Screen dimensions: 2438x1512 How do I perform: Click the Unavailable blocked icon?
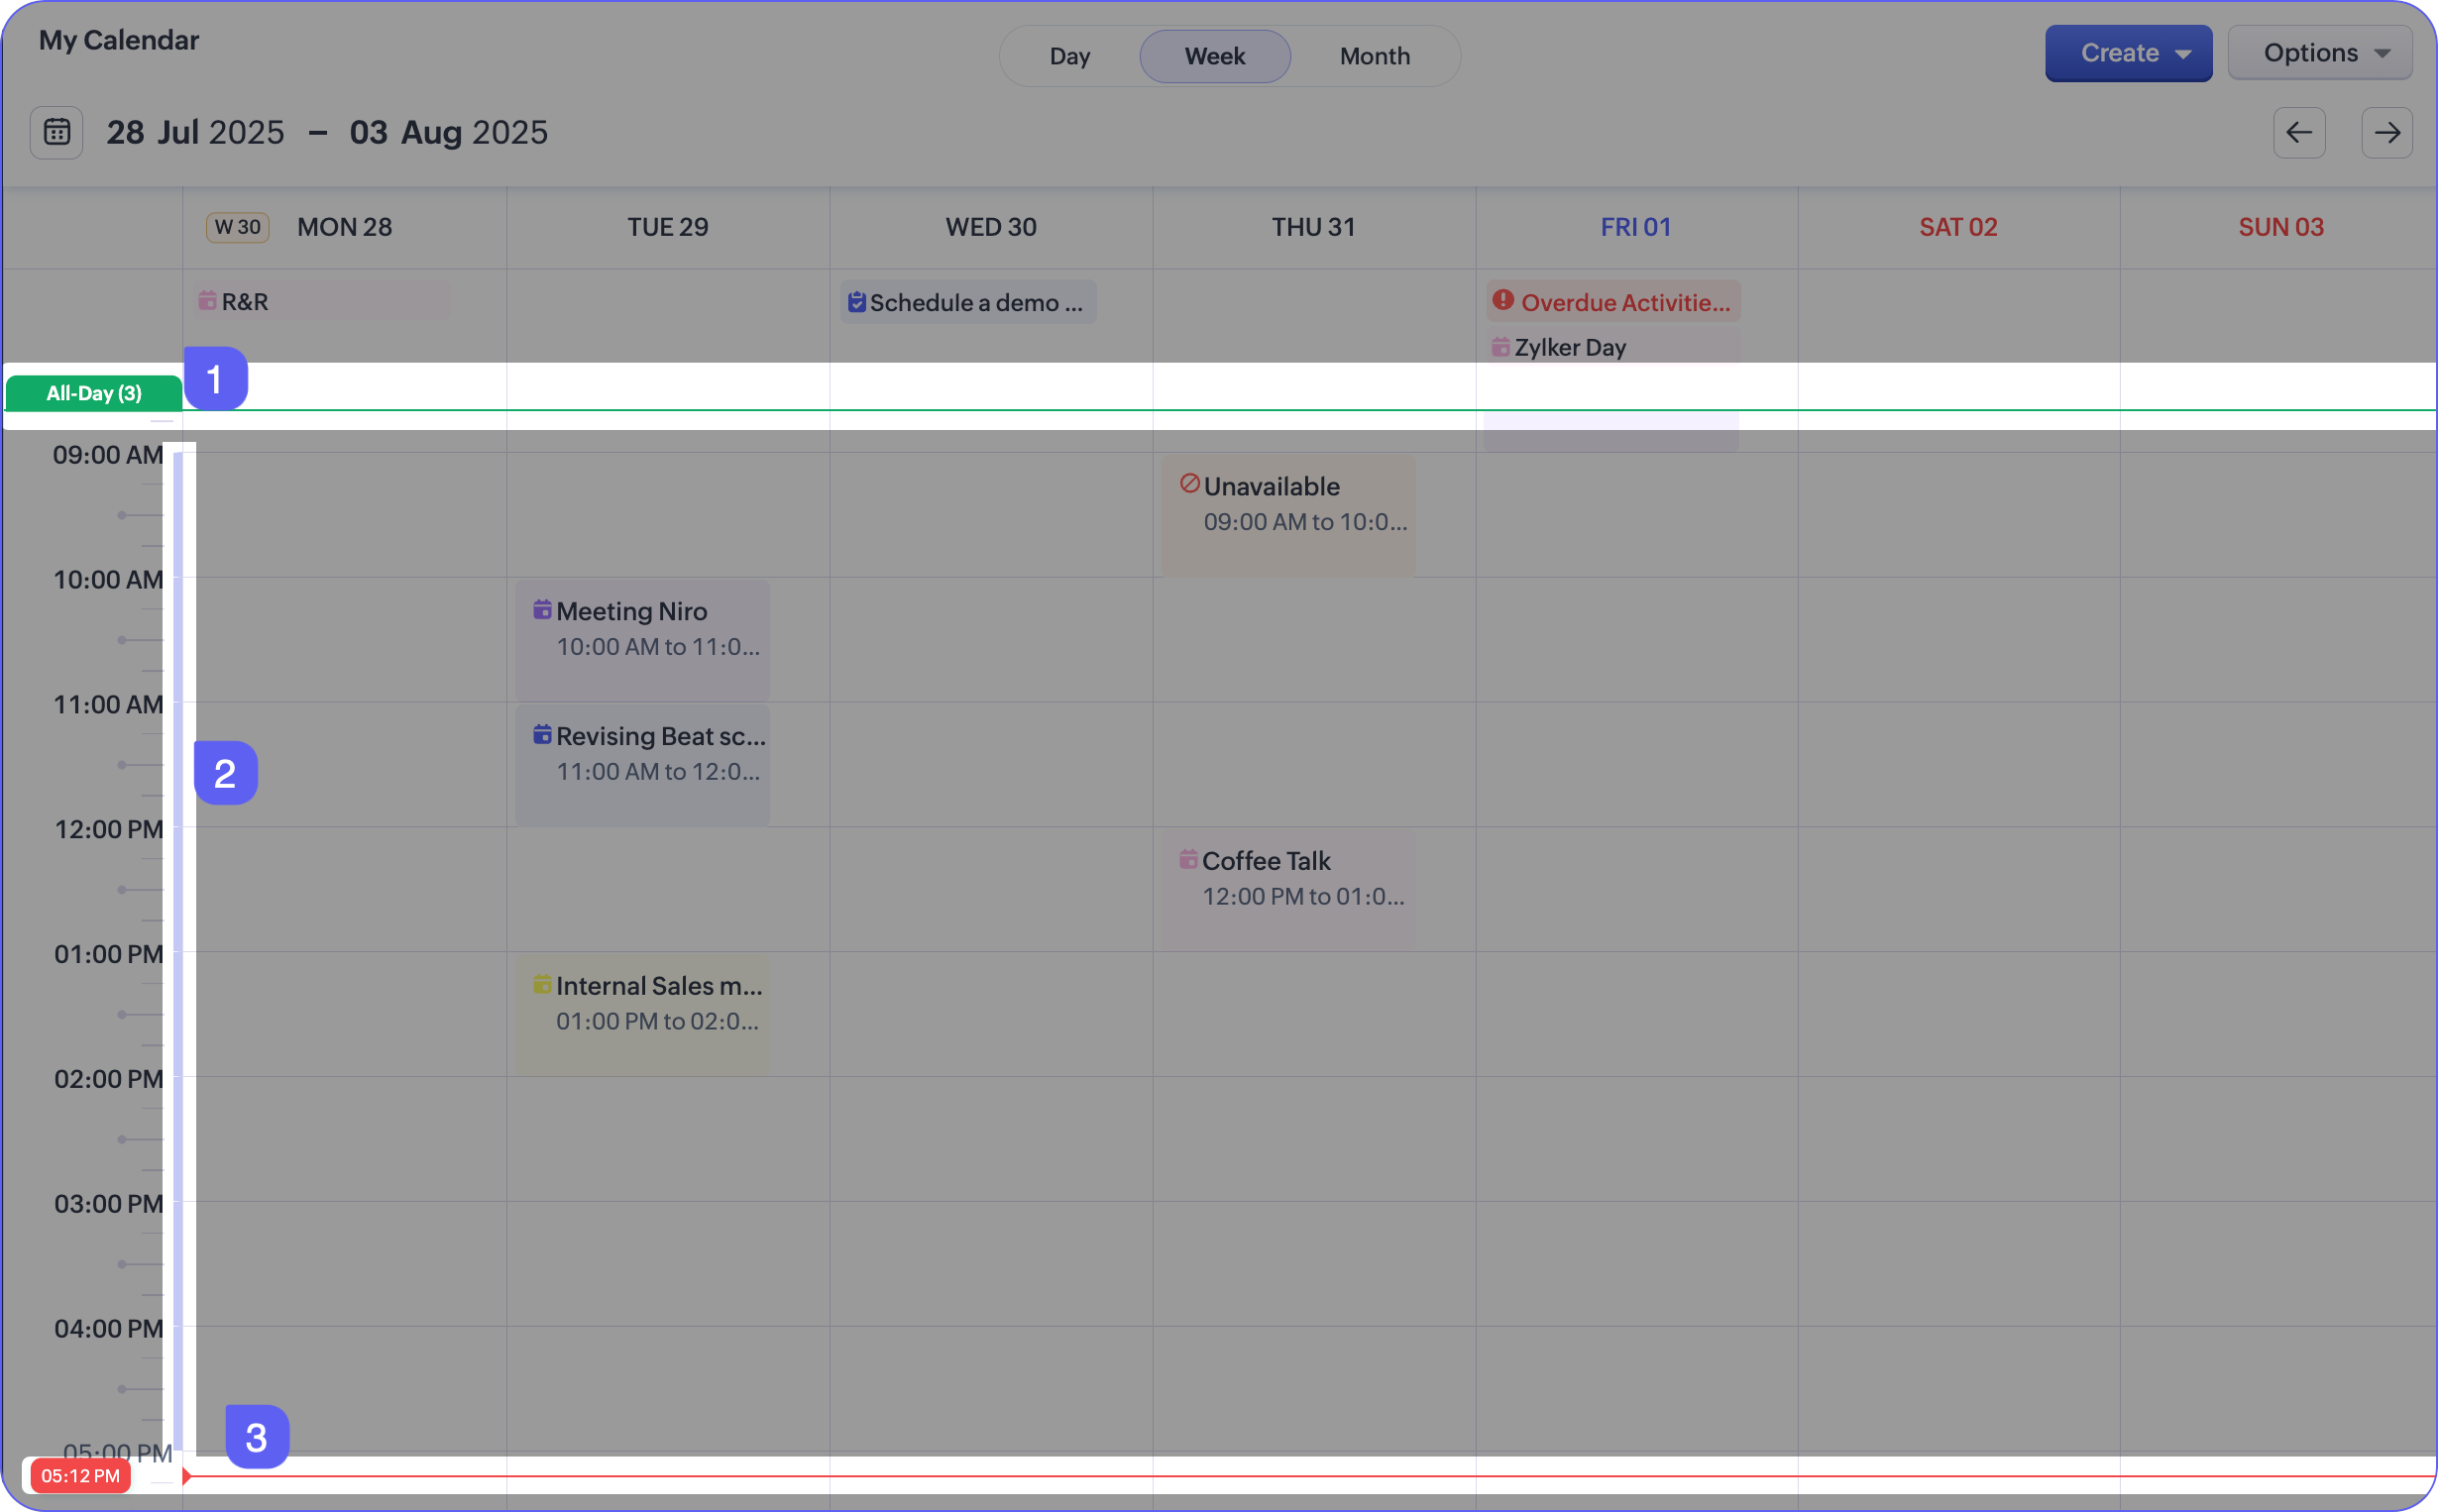pyautogui.click(x=1189, y=484)
